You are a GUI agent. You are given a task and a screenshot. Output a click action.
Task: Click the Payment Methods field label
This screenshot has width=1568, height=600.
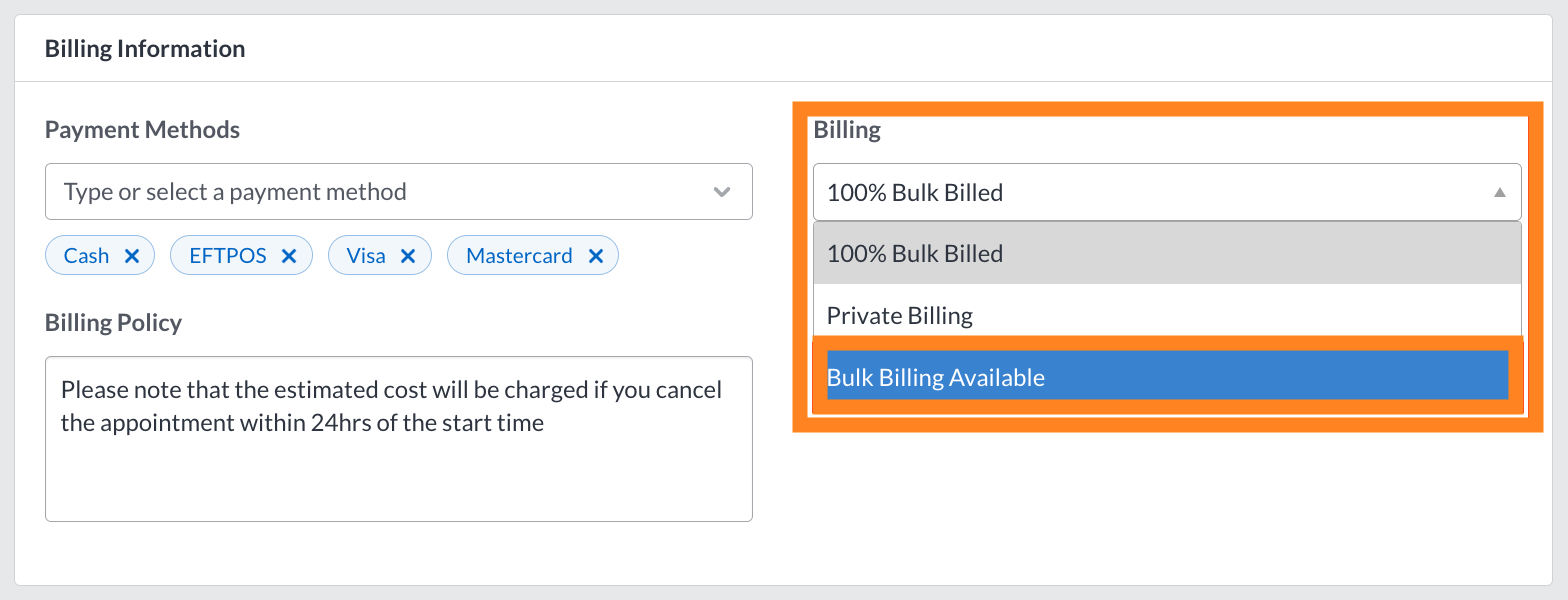pyautogui.click(x=142, y=130)
